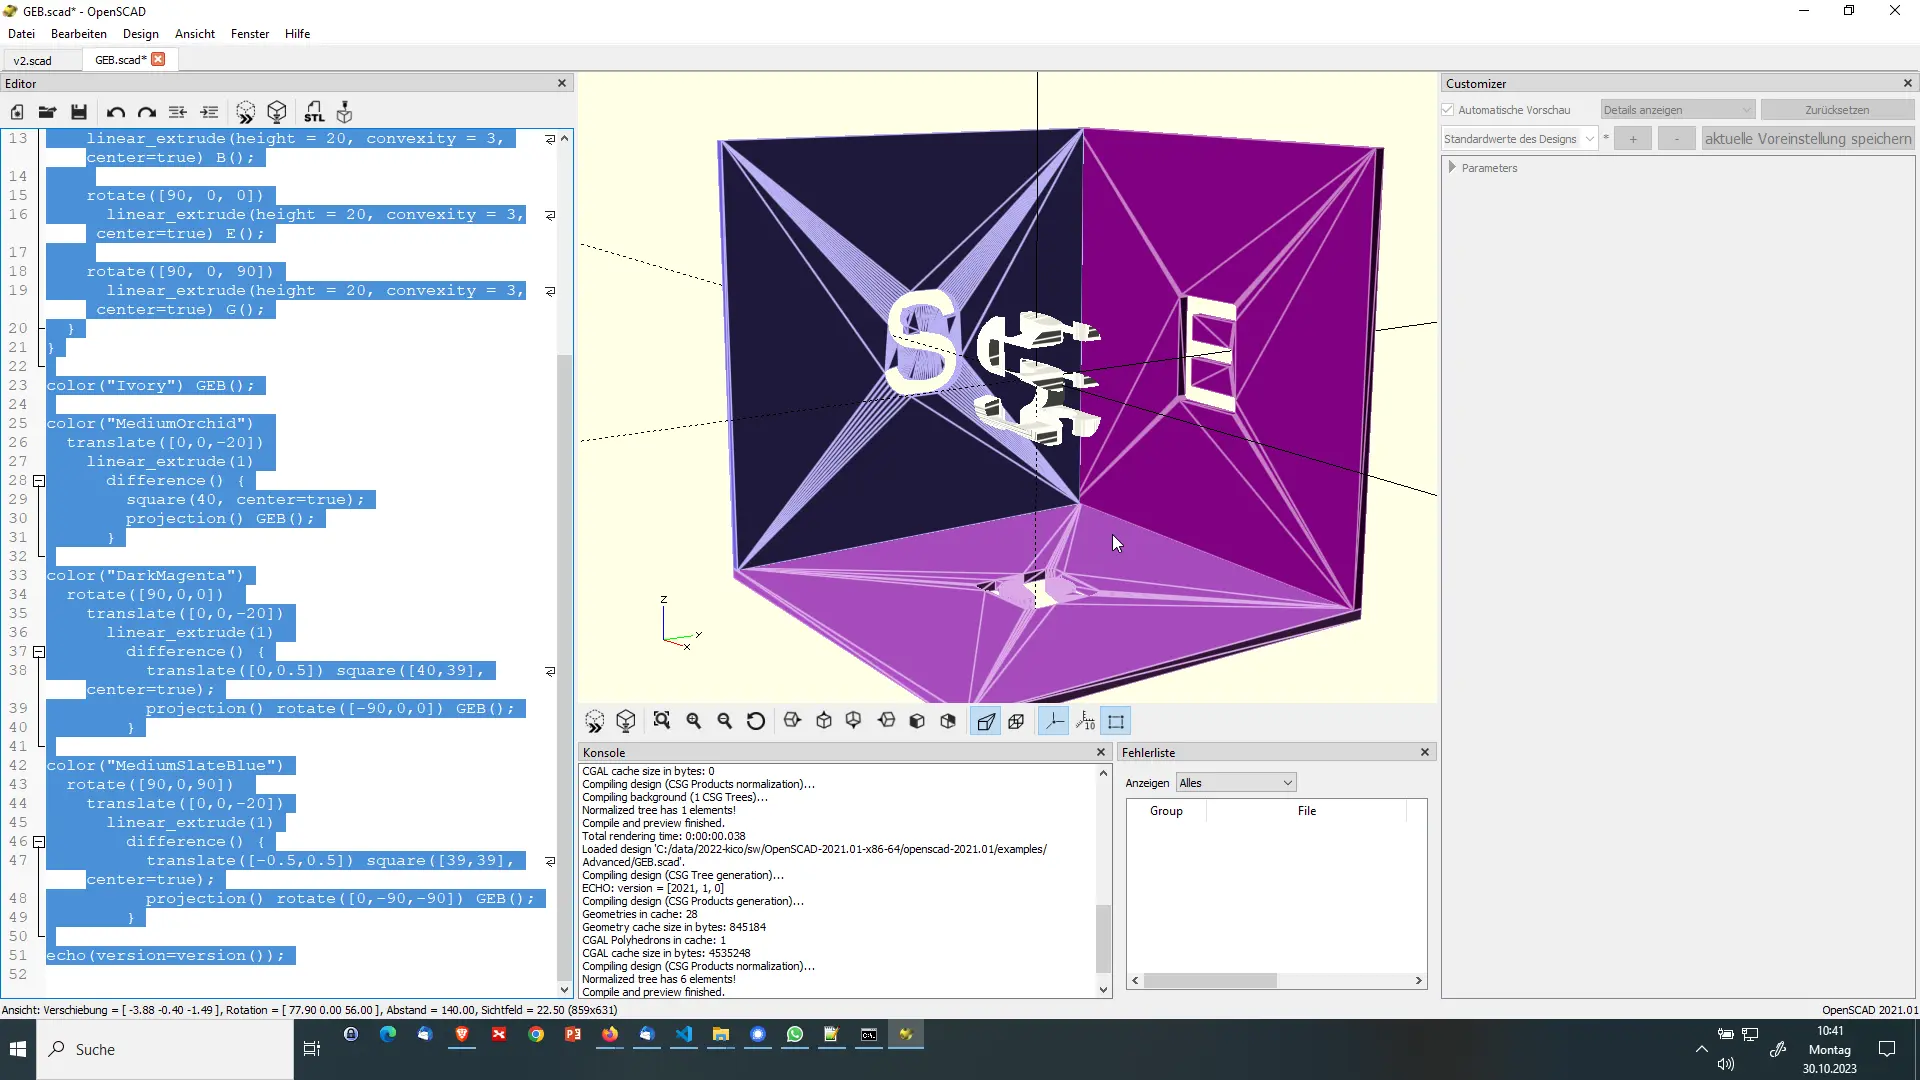The image size is (1920, 1080).
Task: Click the Zurücksetzen button
Action: click(x=1837, y=110)
